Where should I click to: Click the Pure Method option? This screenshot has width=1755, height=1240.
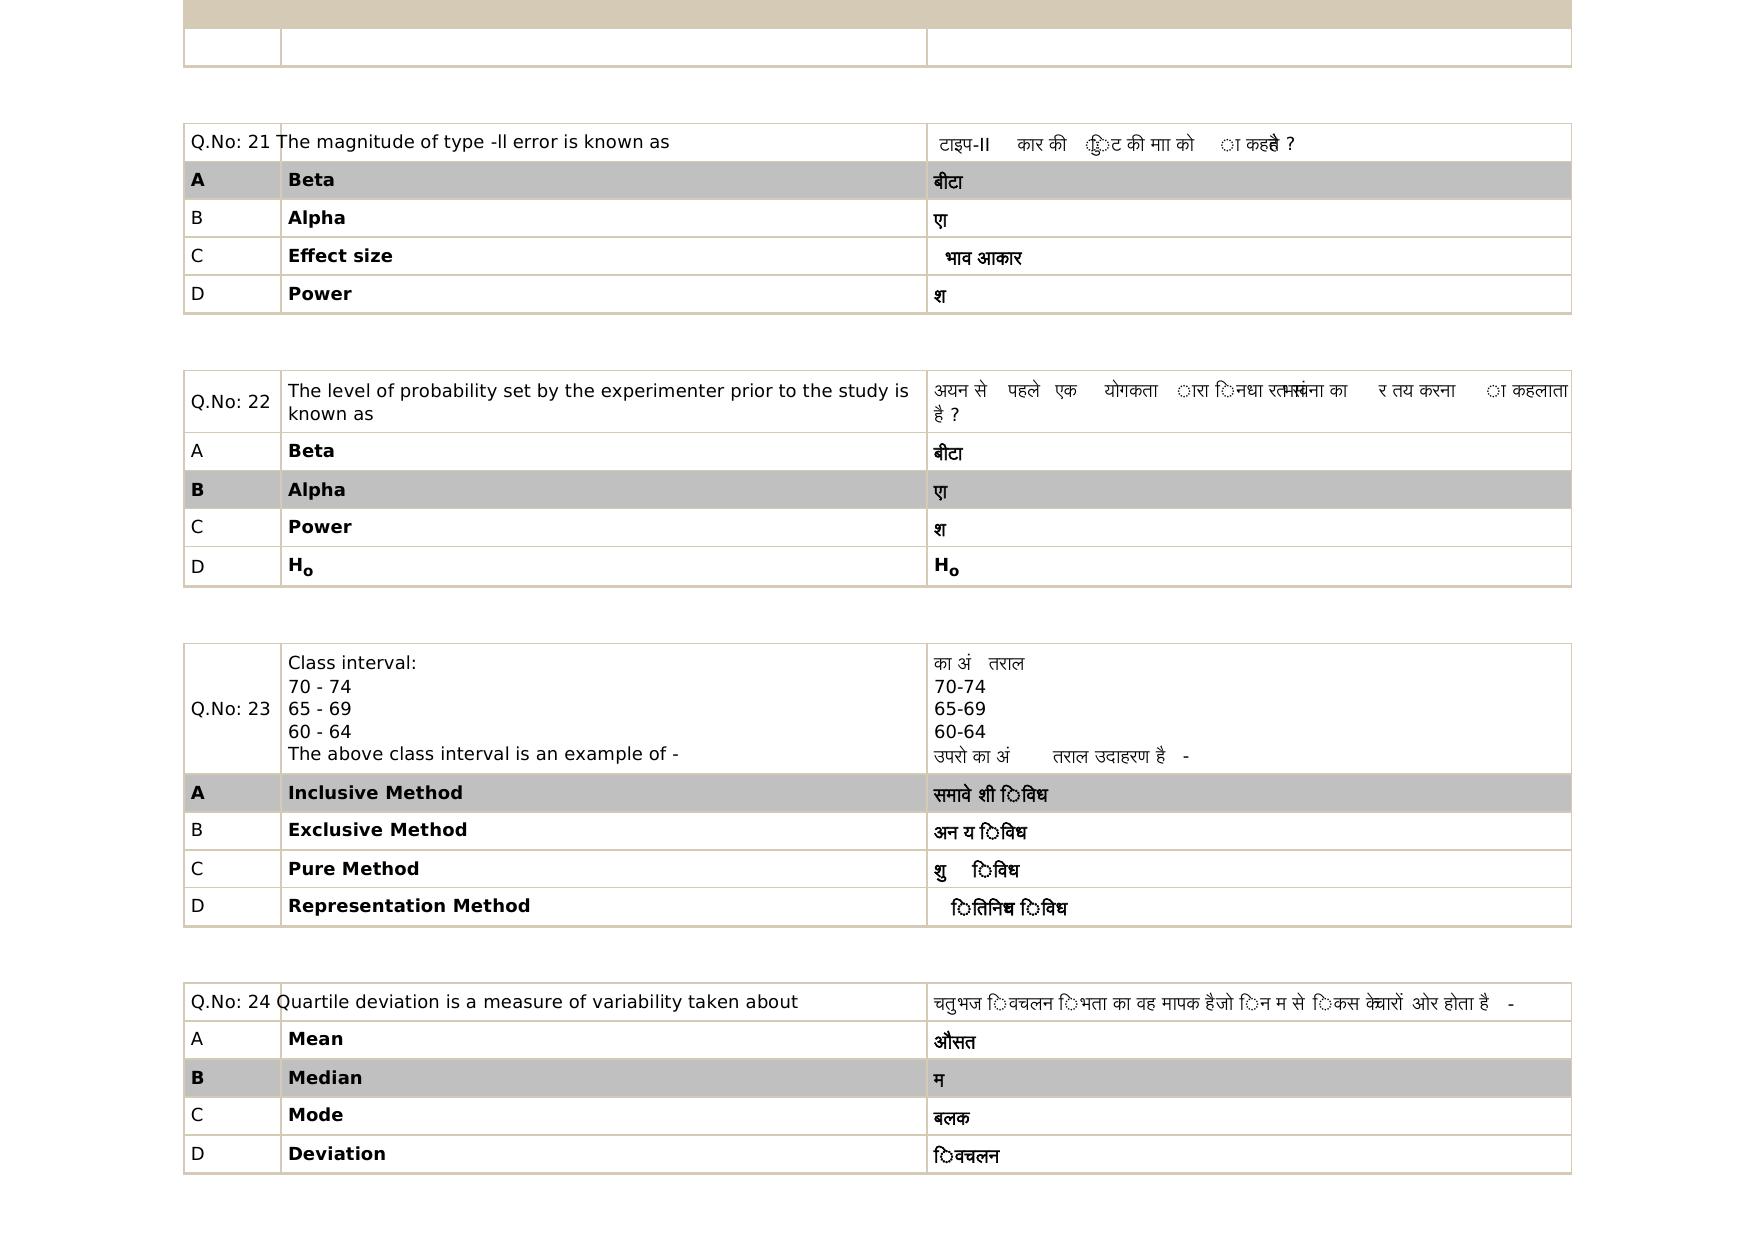point(353,869)
